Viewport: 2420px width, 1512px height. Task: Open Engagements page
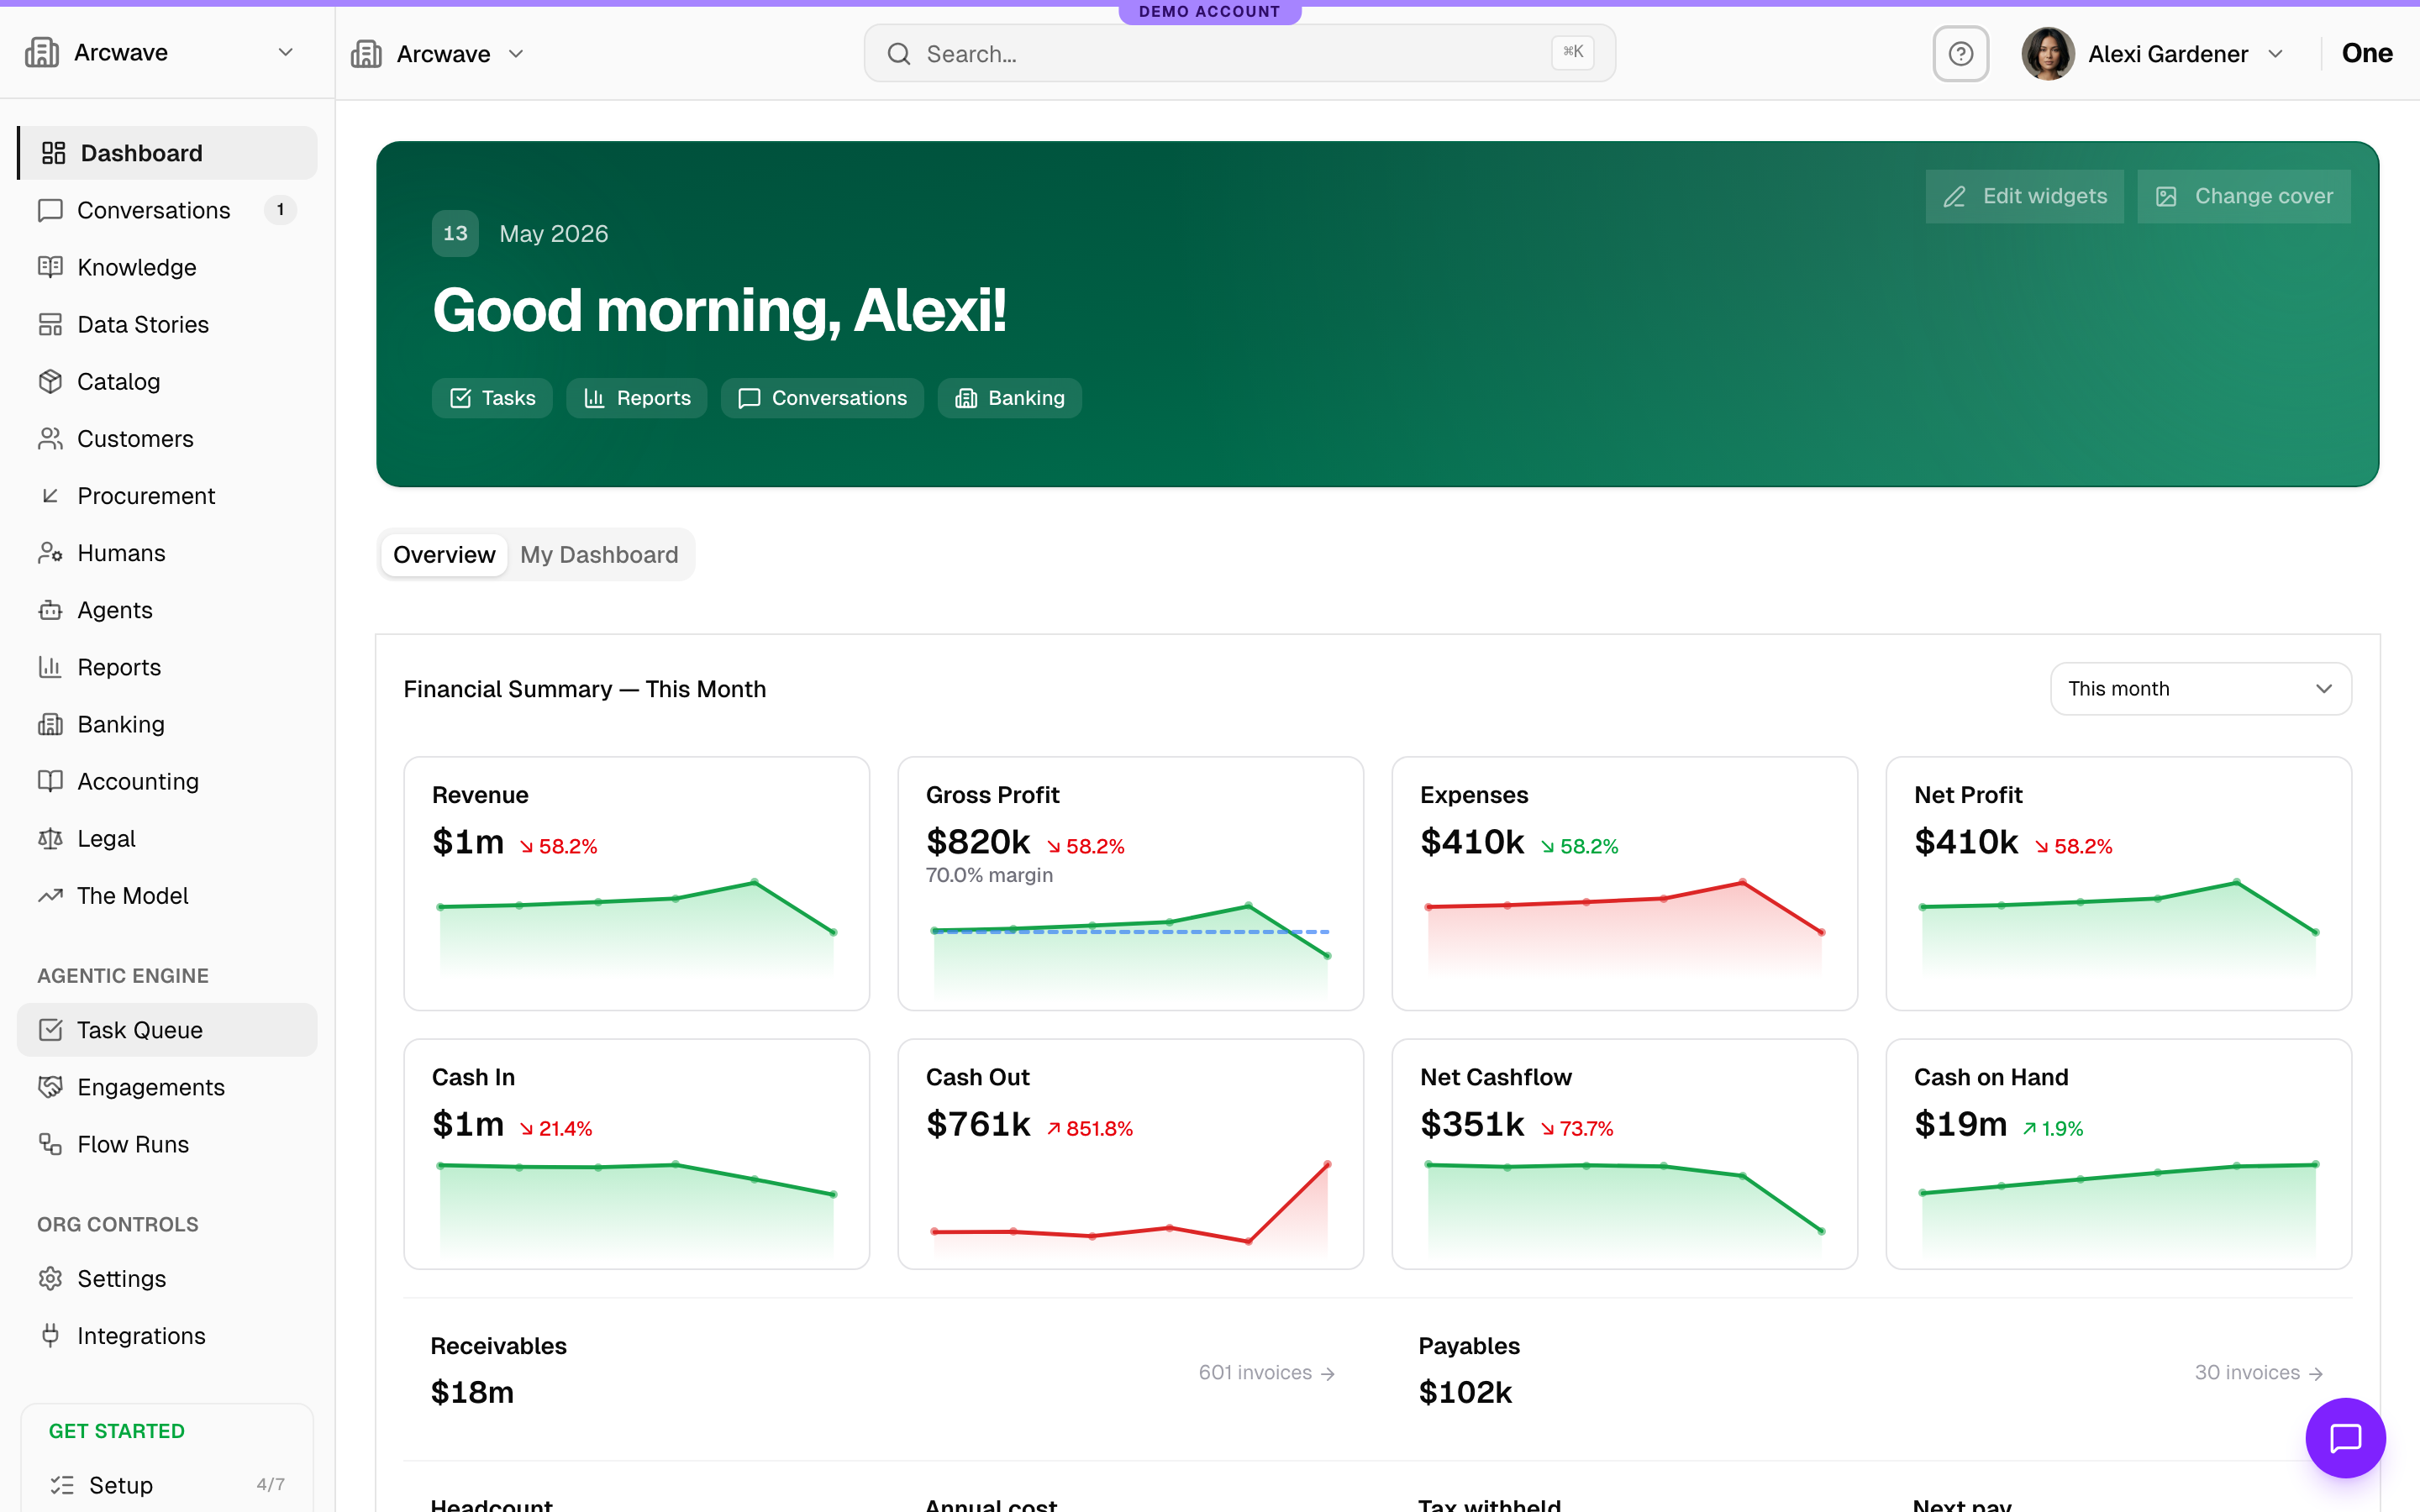click(x=167, y=1086)
